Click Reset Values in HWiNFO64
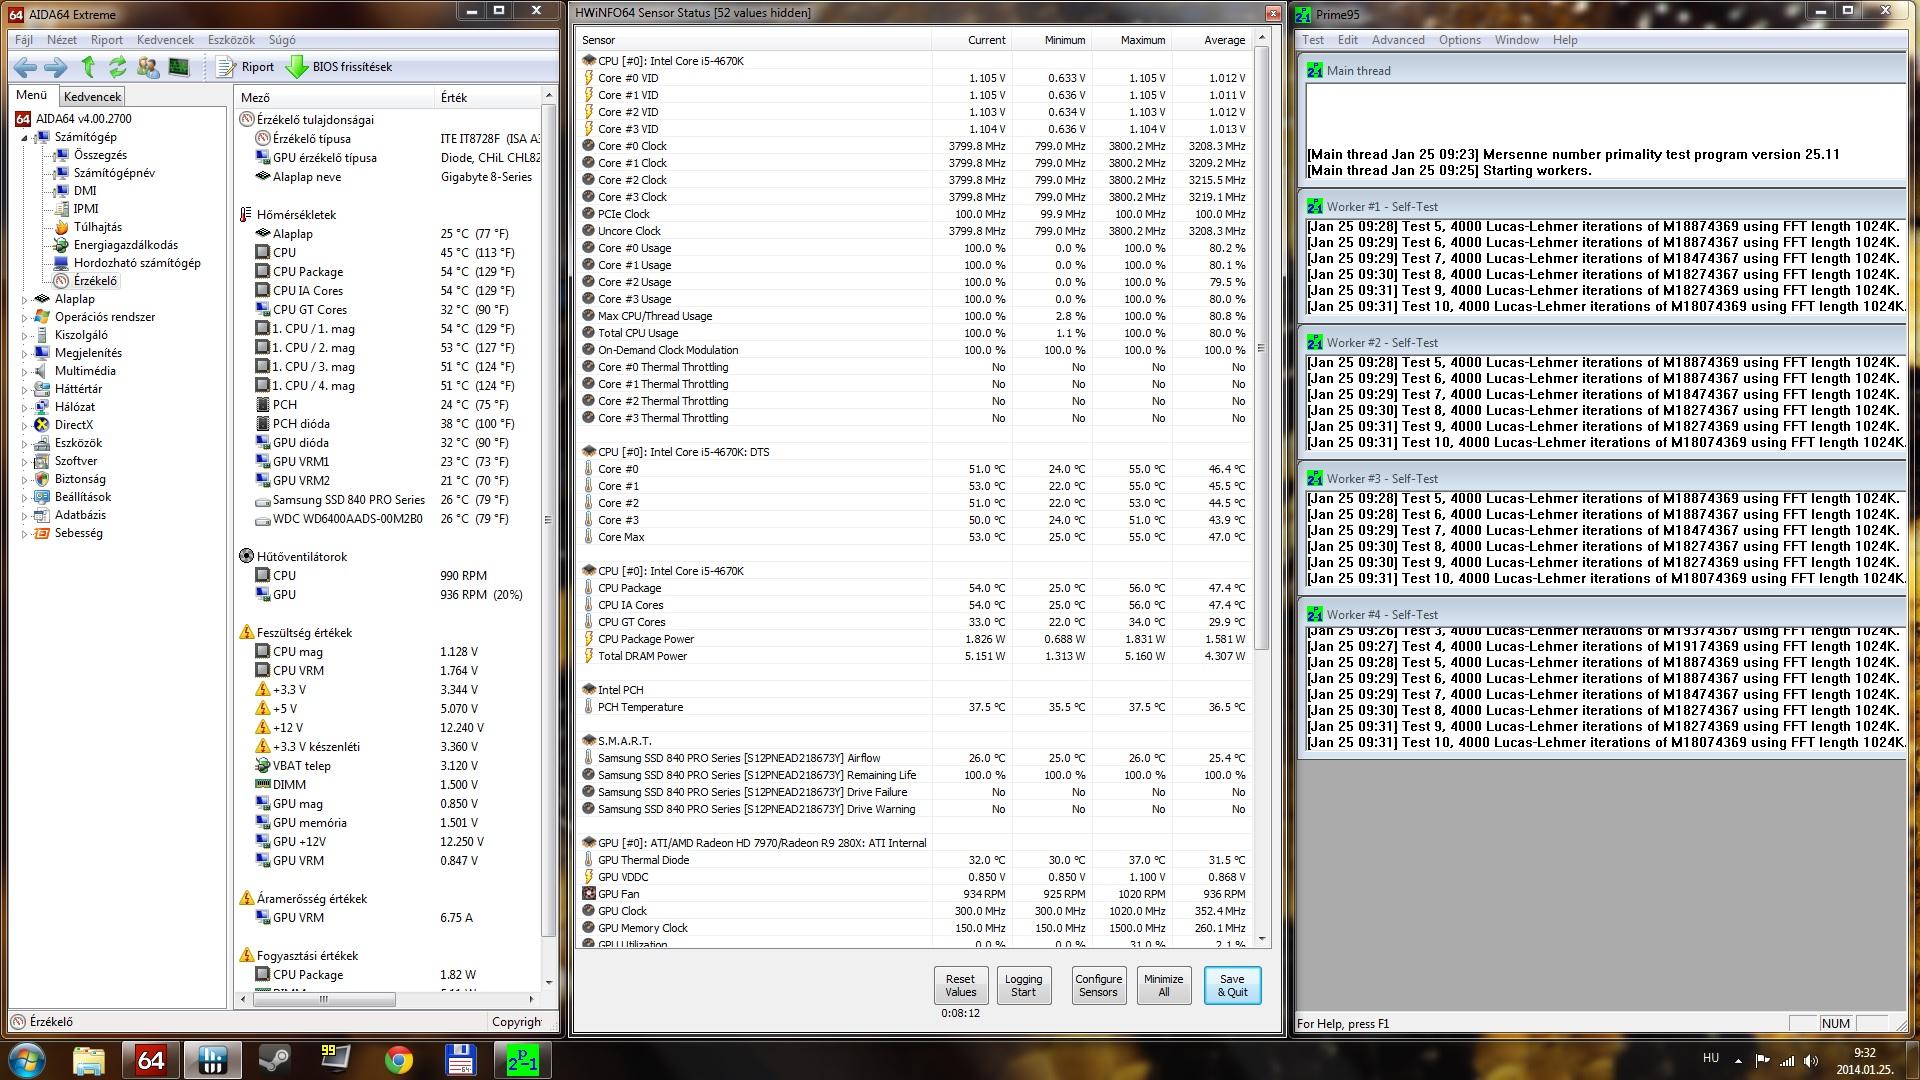 (x=960, y=986)
